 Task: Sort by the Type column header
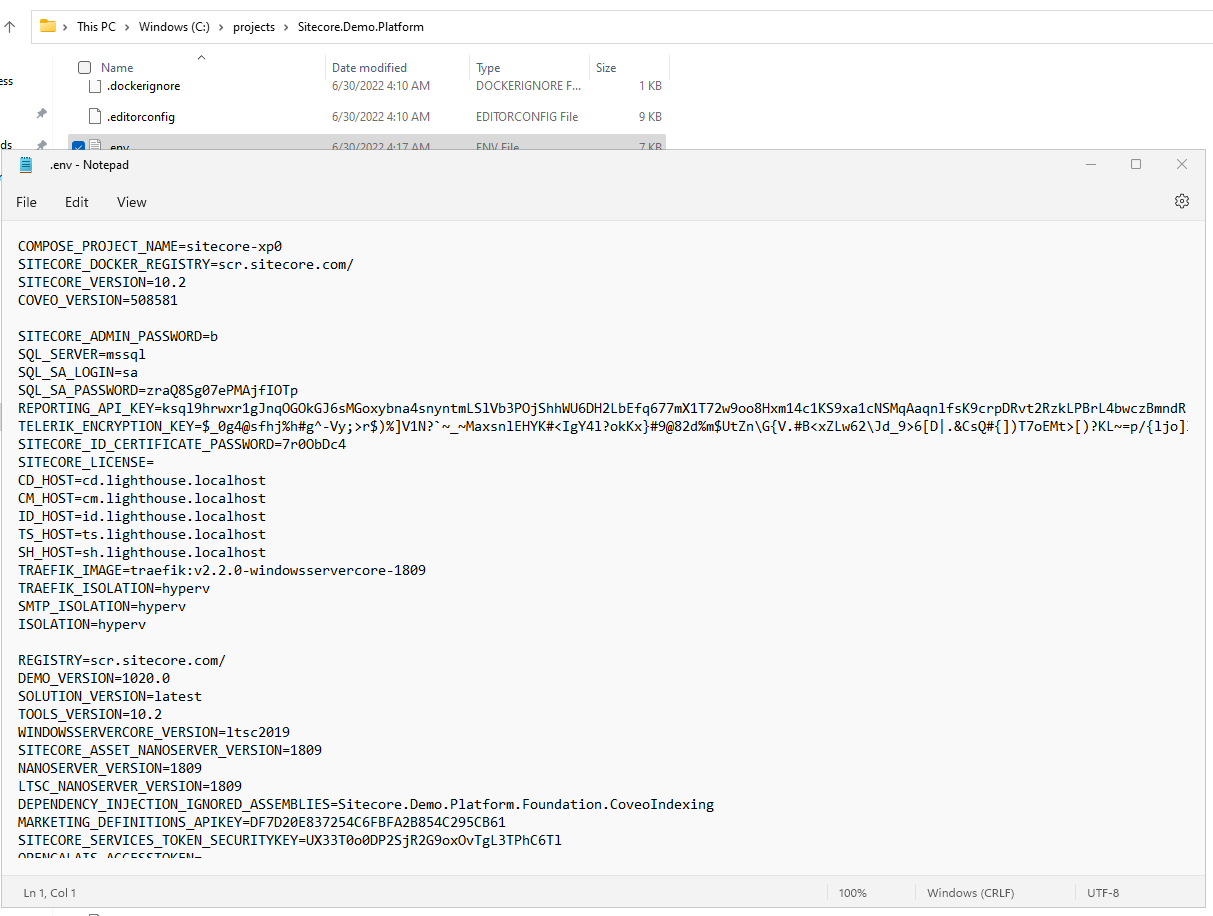coord(488,68)
